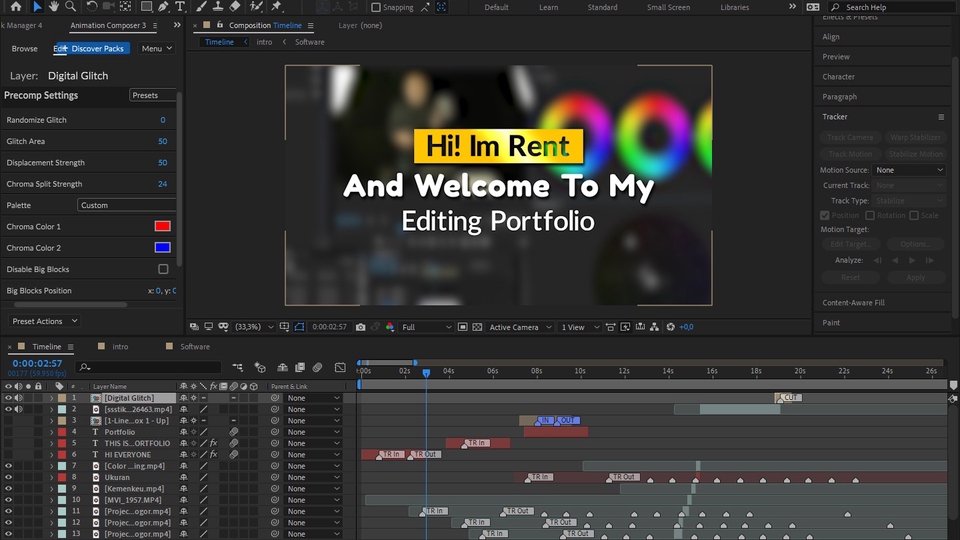Take a snapshot with camera icon

click(x=361, y=327)
